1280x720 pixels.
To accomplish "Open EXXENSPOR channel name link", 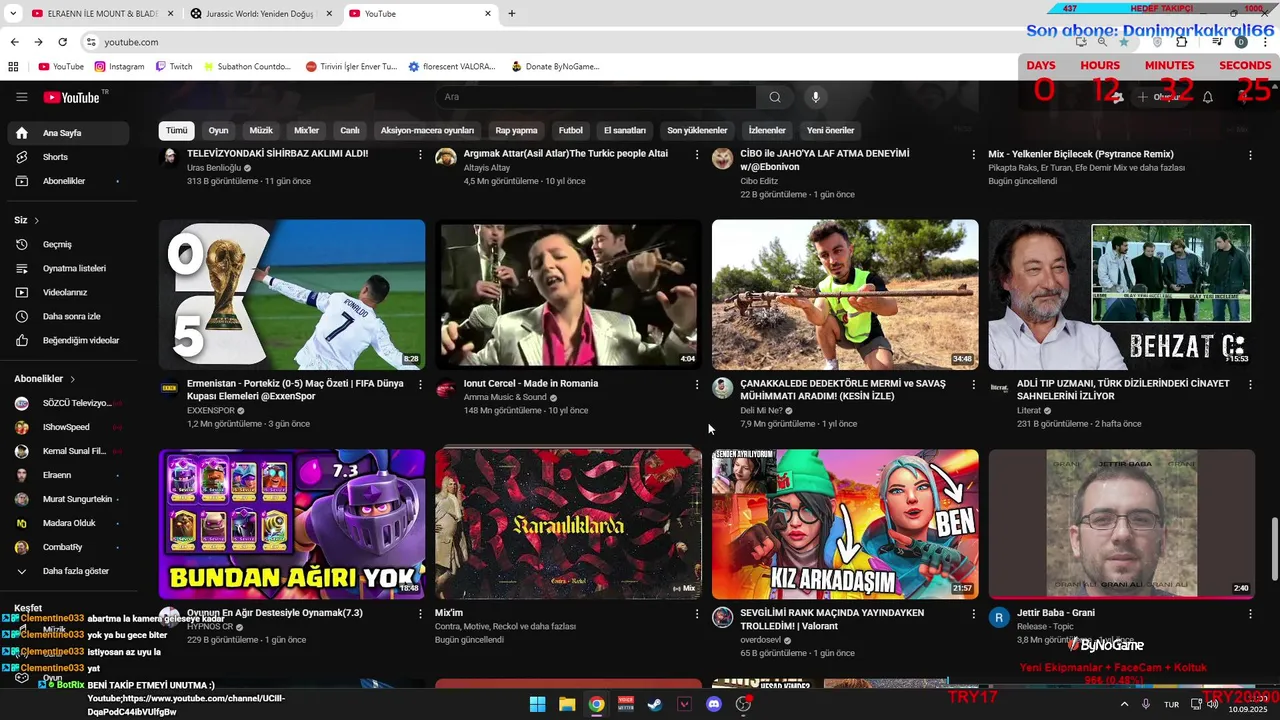I will click(x=211, y=411).
